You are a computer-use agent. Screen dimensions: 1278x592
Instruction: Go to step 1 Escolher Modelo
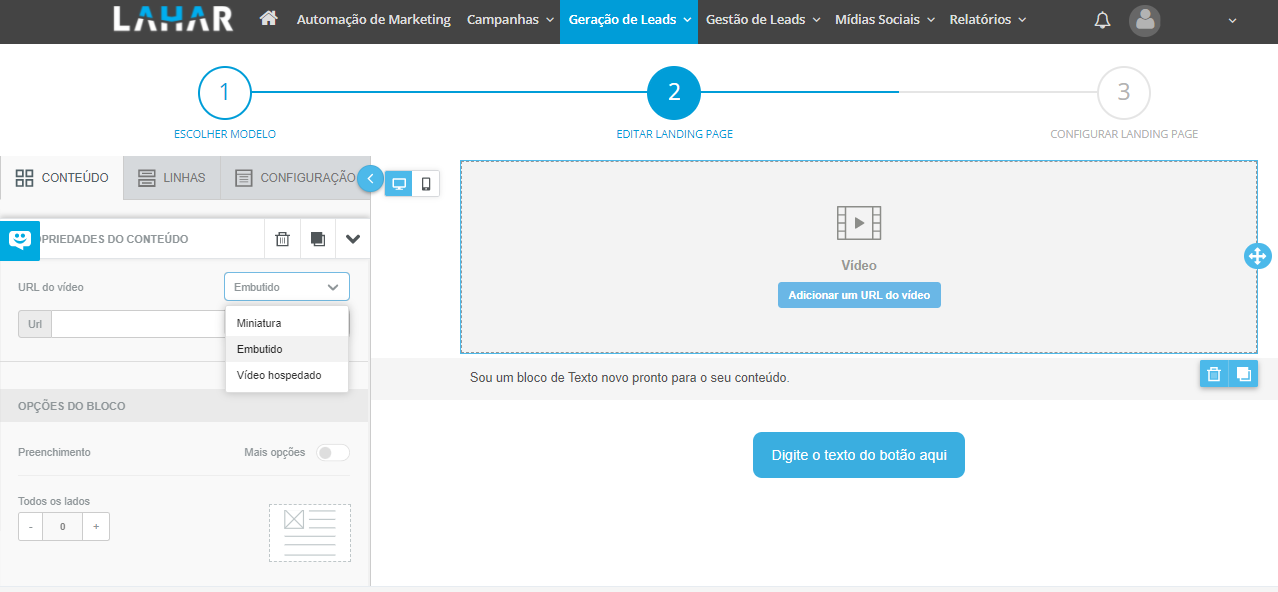tap(225, 93)
